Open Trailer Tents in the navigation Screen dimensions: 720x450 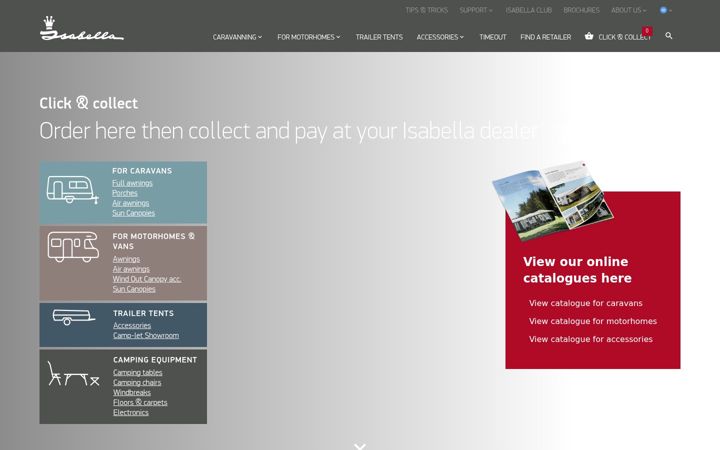pos(379,37)
